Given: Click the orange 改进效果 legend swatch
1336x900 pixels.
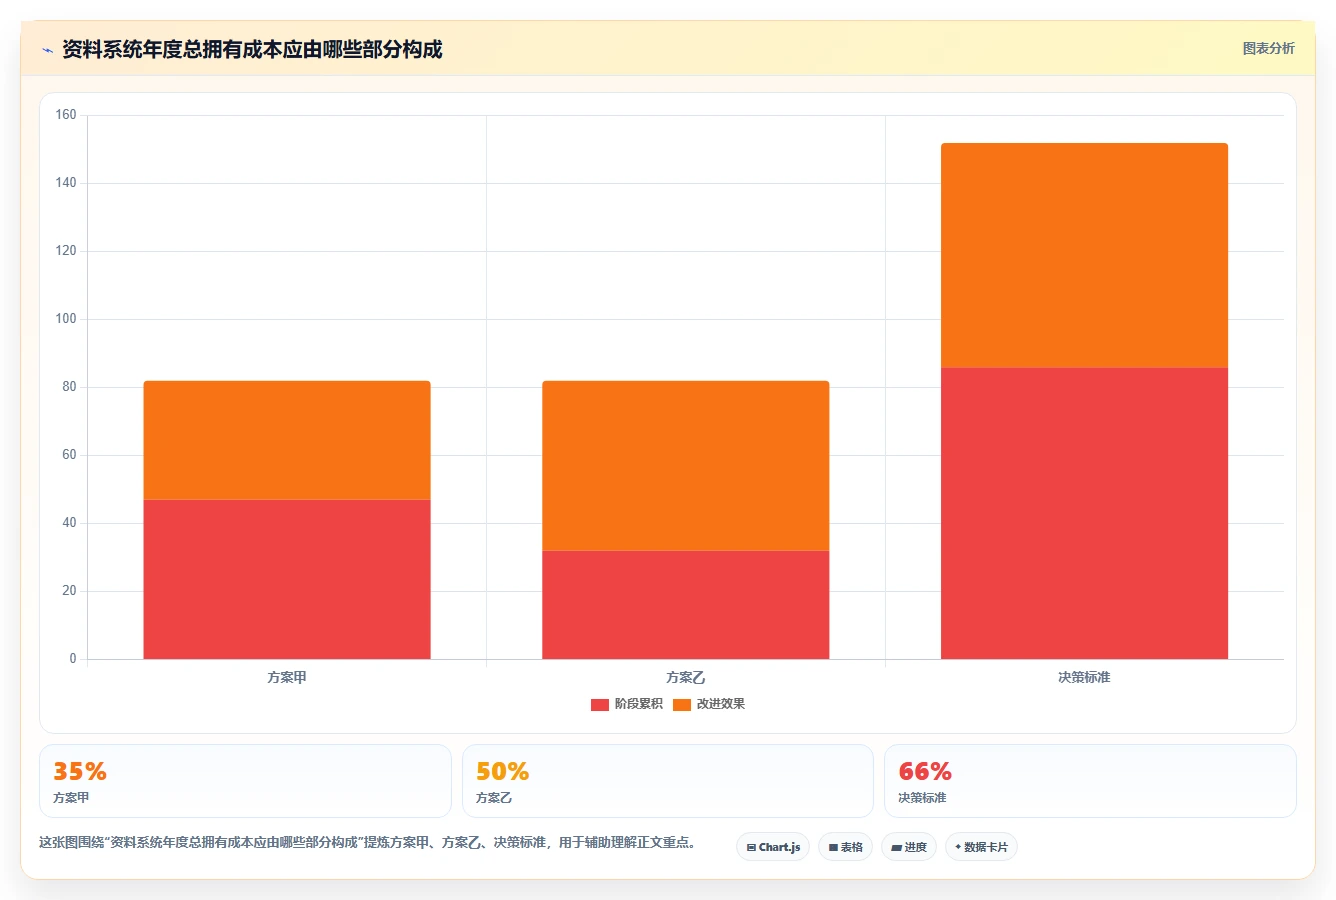Looking at the screenshot, I should tap(682, 705).
